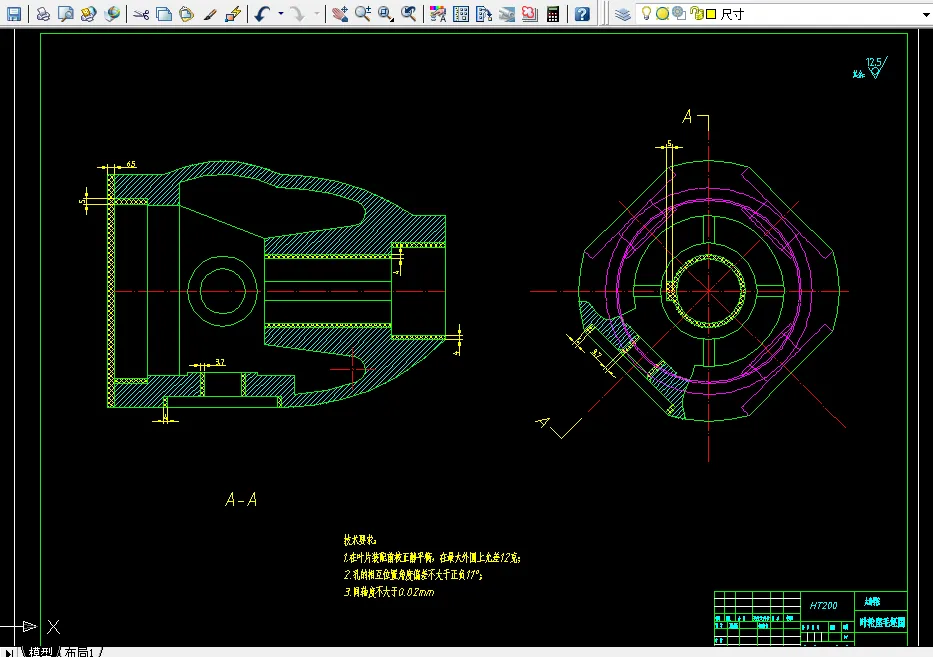Select the 技术要求 heading text
933x657 pixels.
(360, 540)
